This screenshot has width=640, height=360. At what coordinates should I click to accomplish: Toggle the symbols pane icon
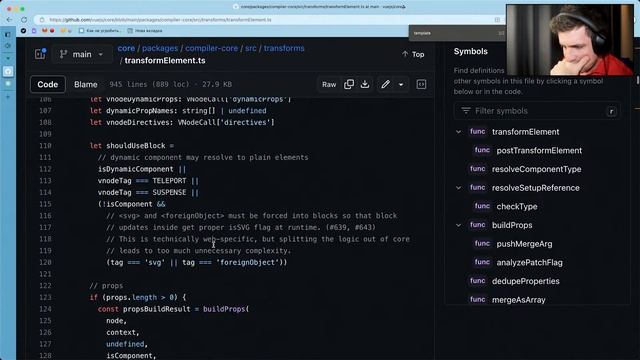[421, 84]
